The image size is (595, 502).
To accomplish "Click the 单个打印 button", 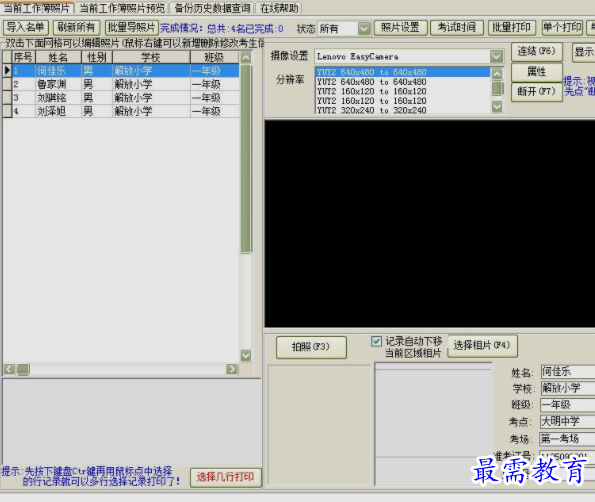I will (x=562, y=28).
